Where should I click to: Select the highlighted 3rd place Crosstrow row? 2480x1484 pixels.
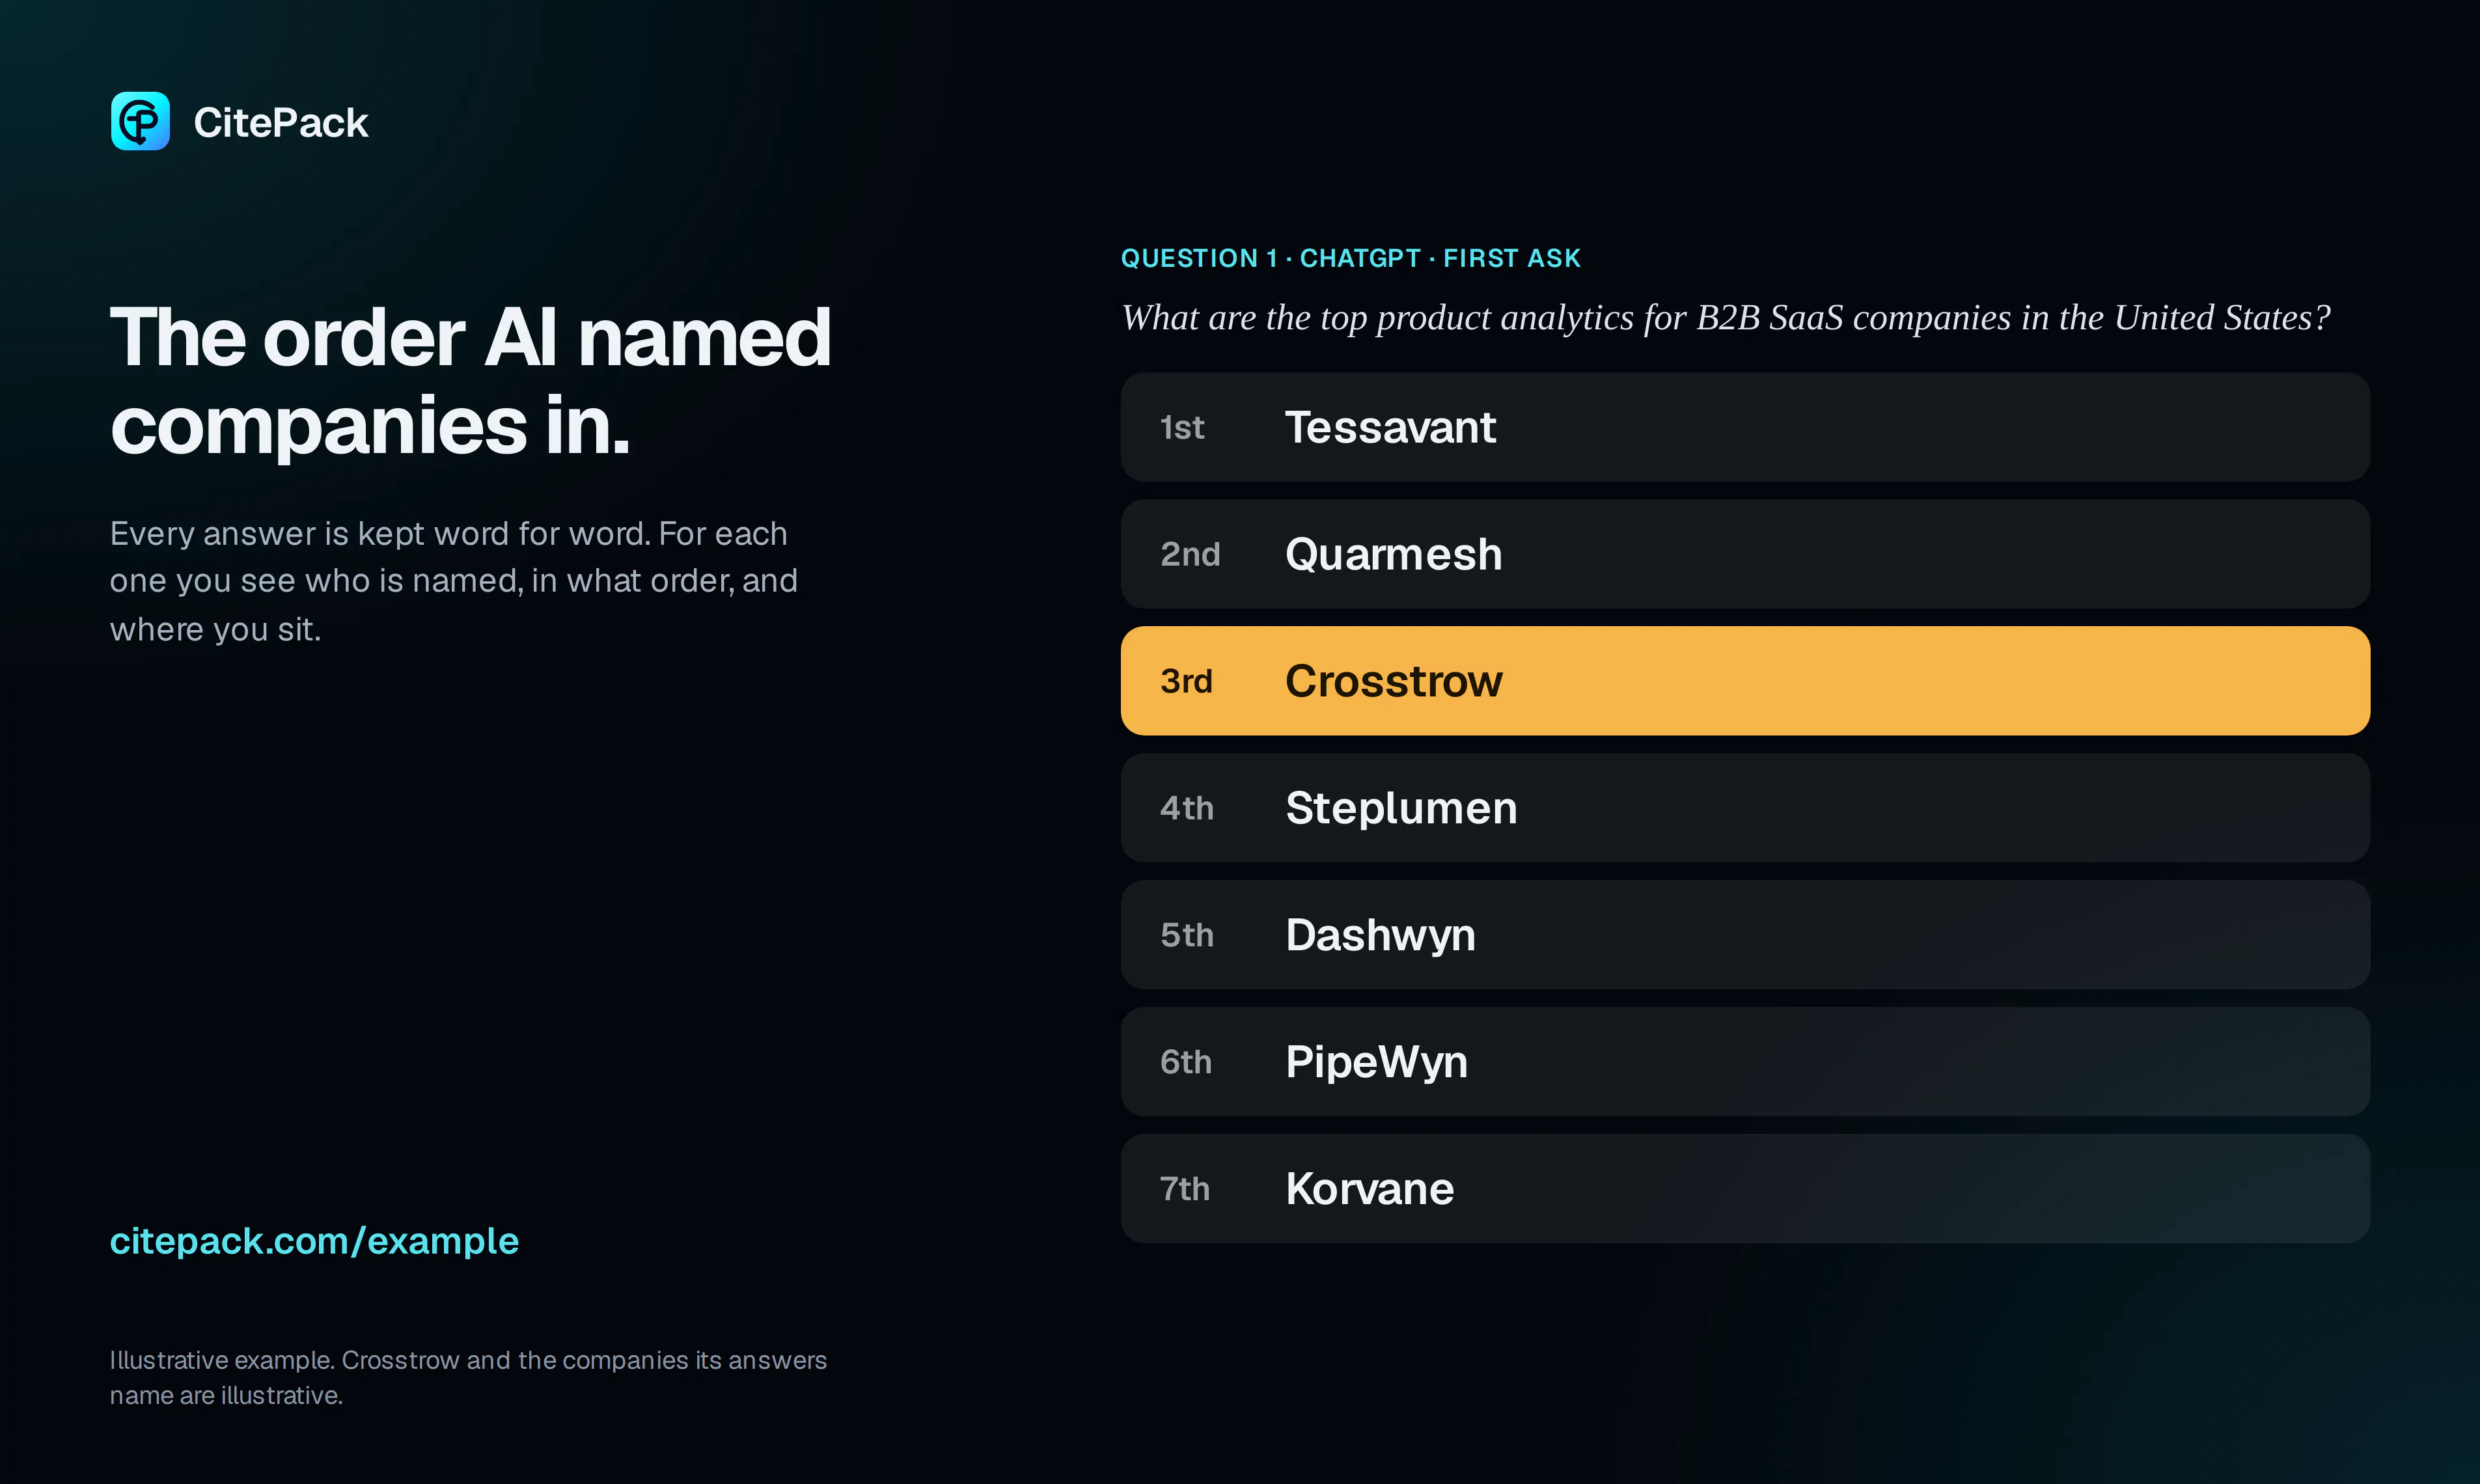pyautogui.click(x=1745, y=681)
